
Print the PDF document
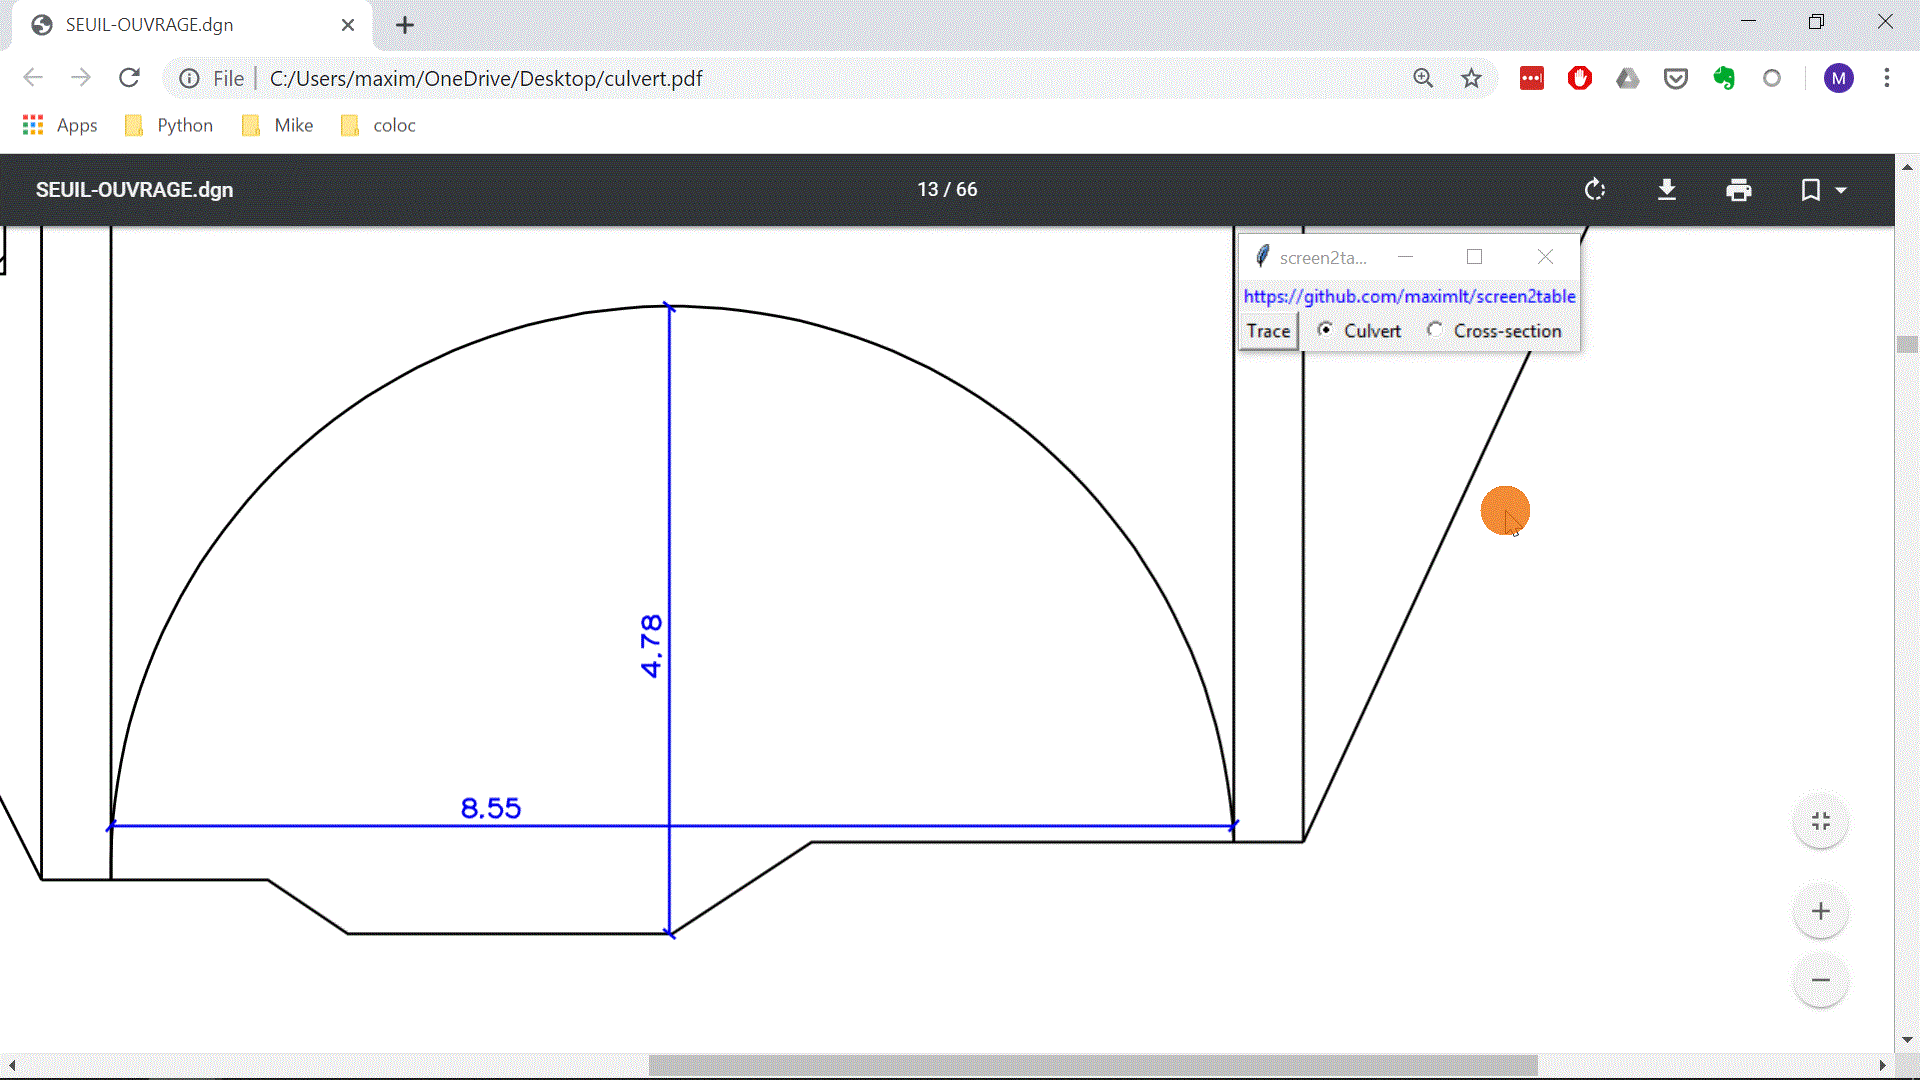(1739, 190)
